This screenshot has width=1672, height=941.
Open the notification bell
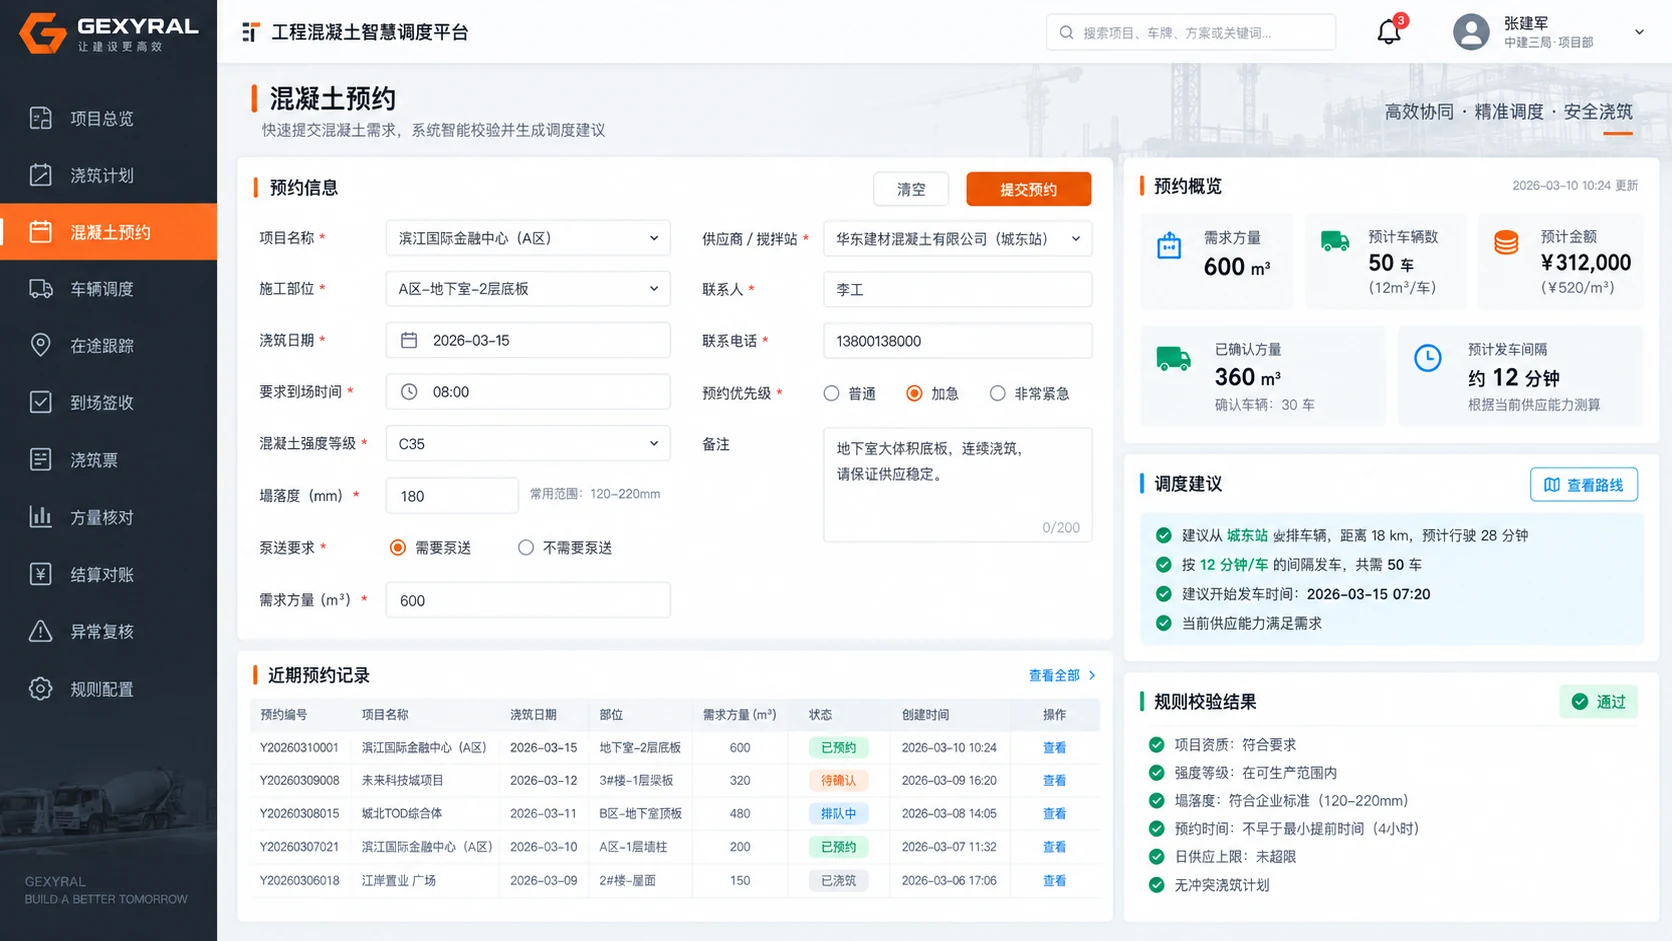point(1388,32)
